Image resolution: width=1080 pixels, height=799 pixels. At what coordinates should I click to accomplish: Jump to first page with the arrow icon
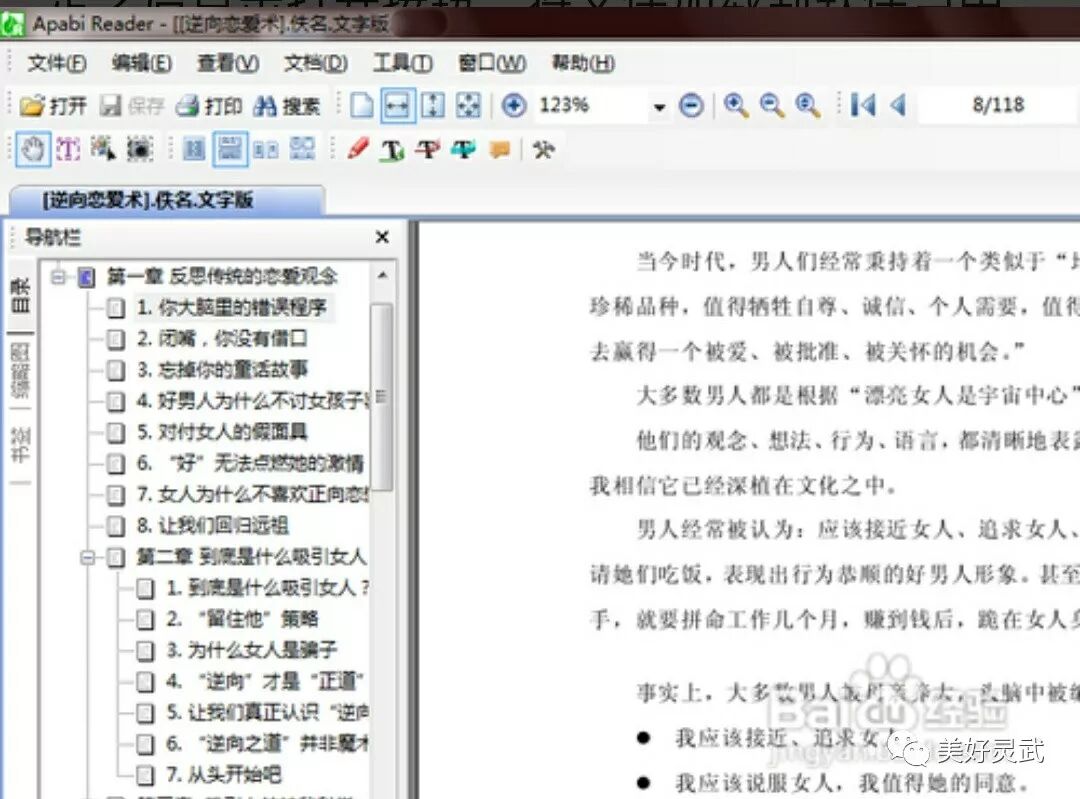coord(862,103)
